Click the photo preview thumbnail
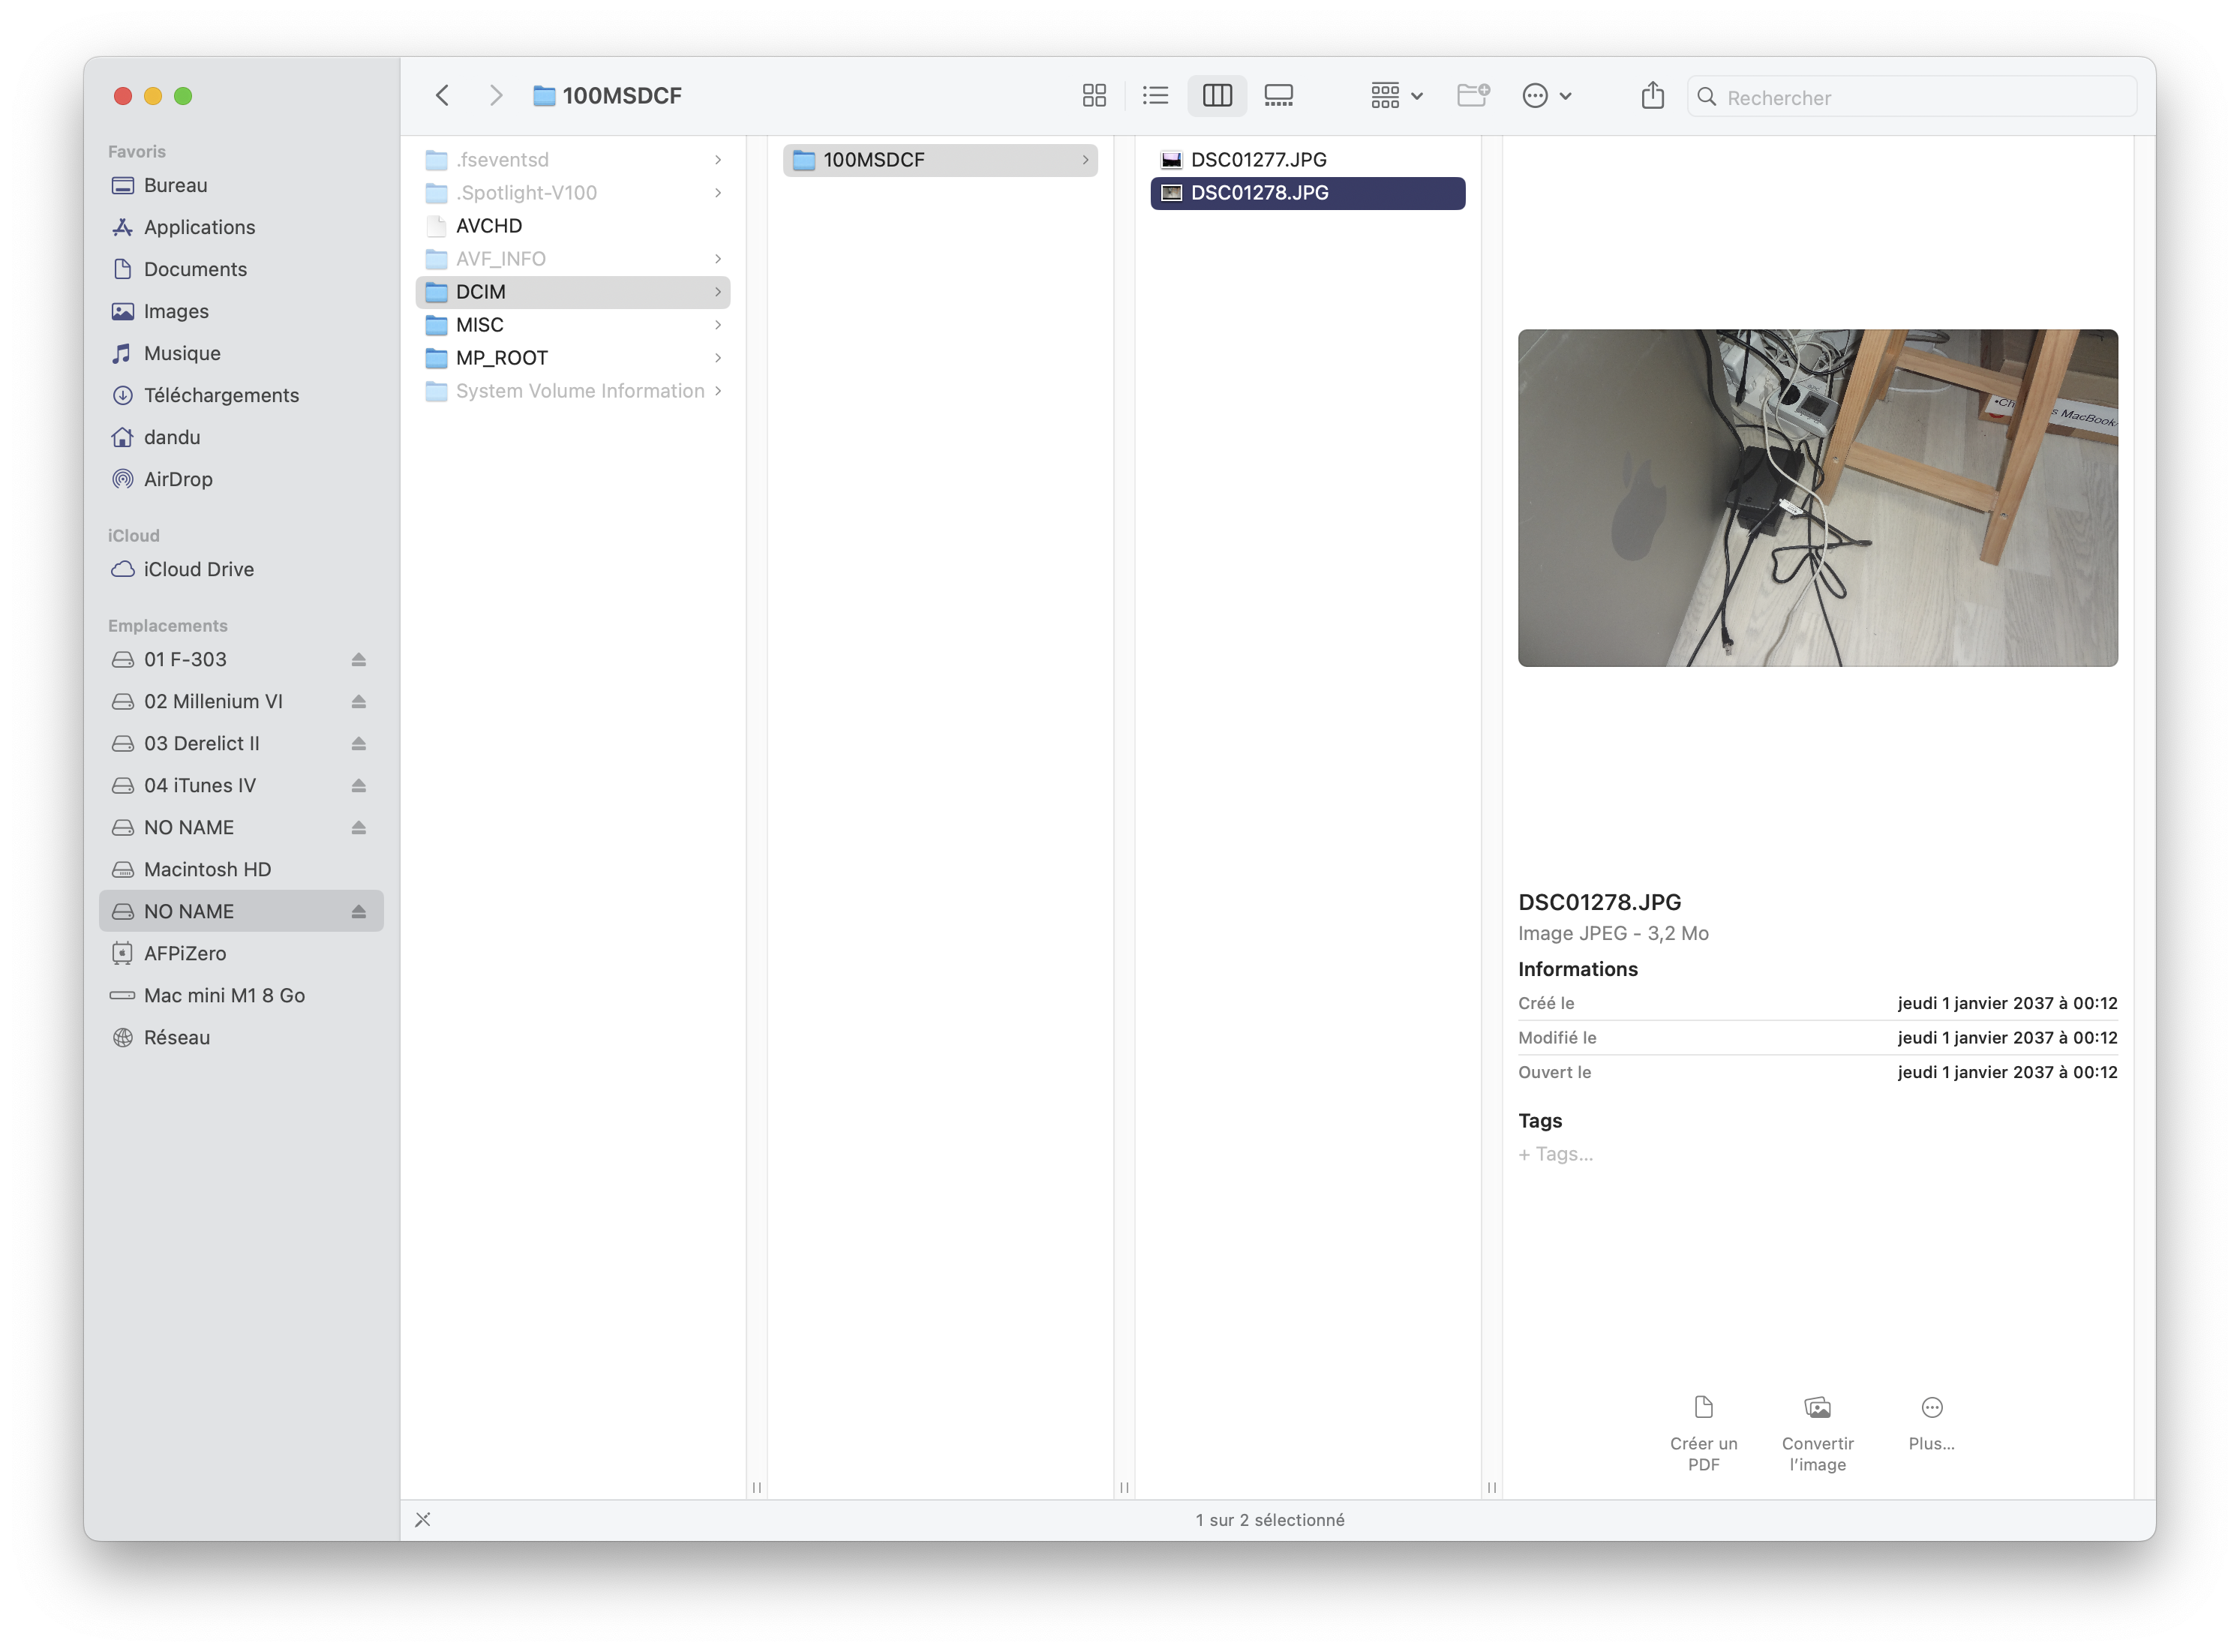 tap(1817, 498)
